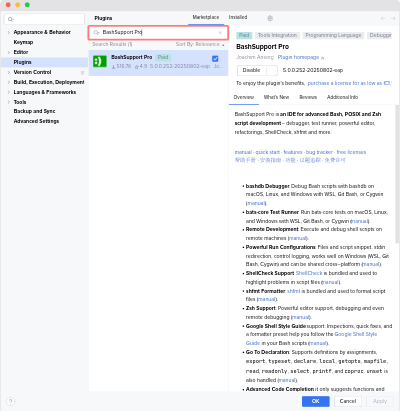Click the external link arrow after Plugin homepage
The image size is (400, 411).
tap(322, 58)
